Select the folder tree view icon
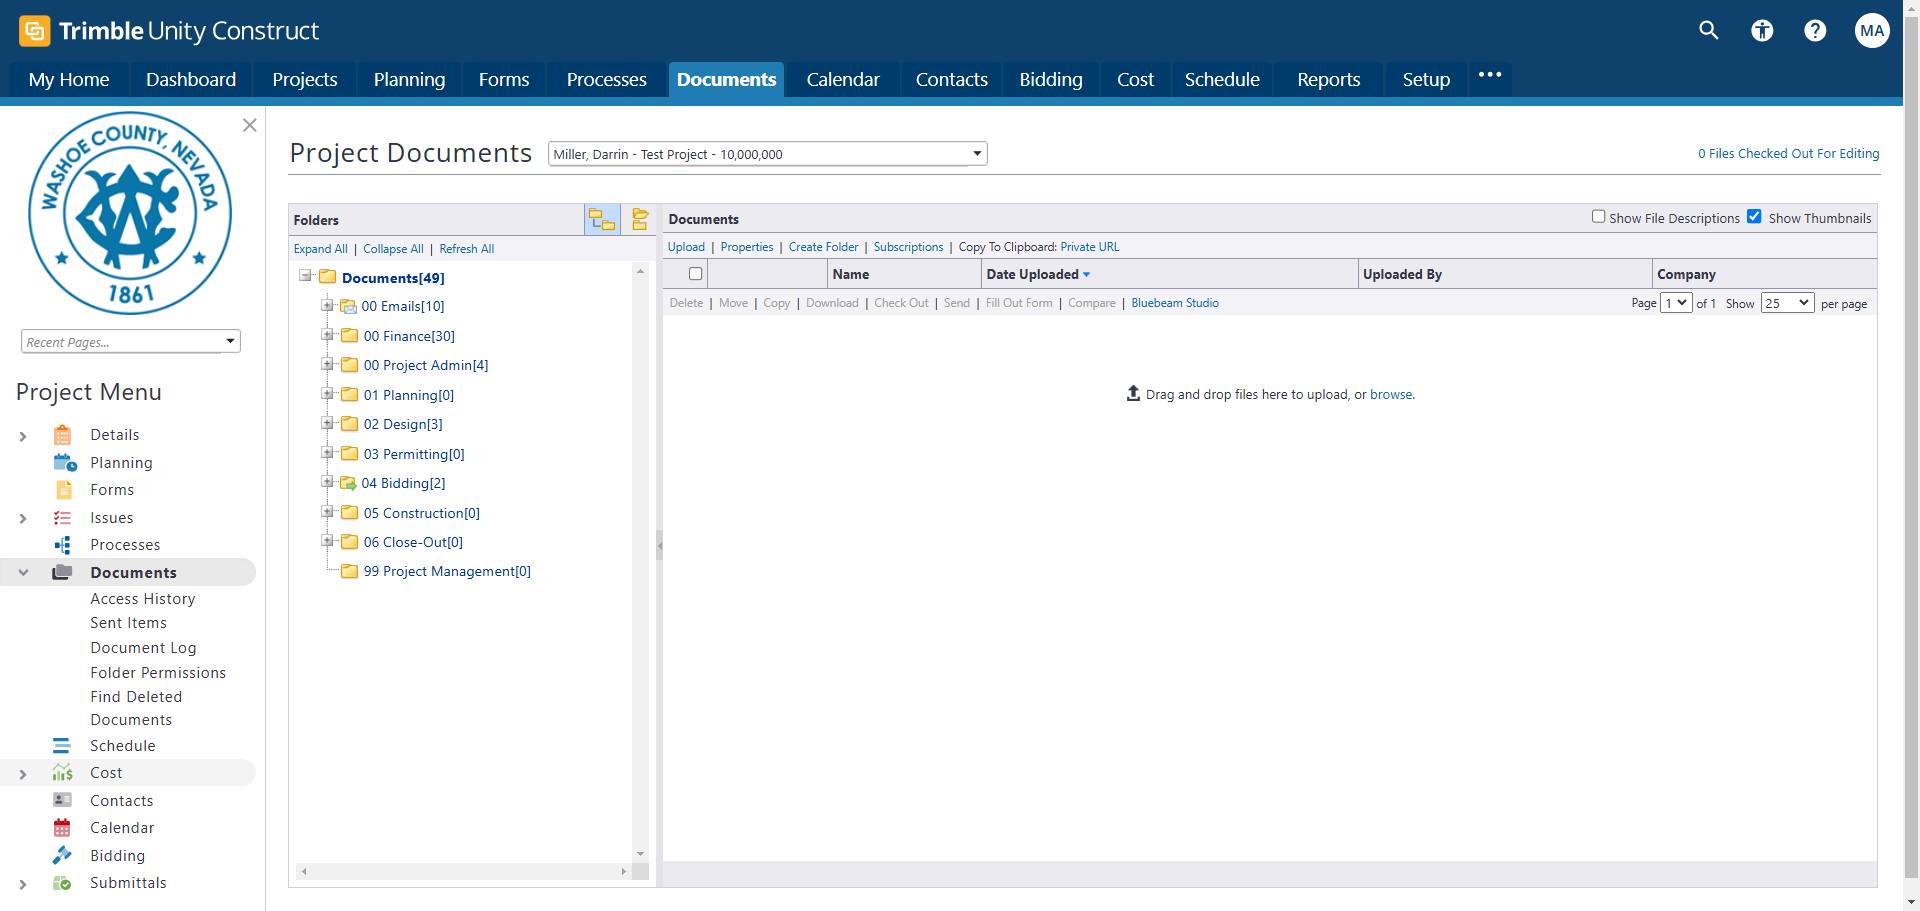 [x=602, y=219]
